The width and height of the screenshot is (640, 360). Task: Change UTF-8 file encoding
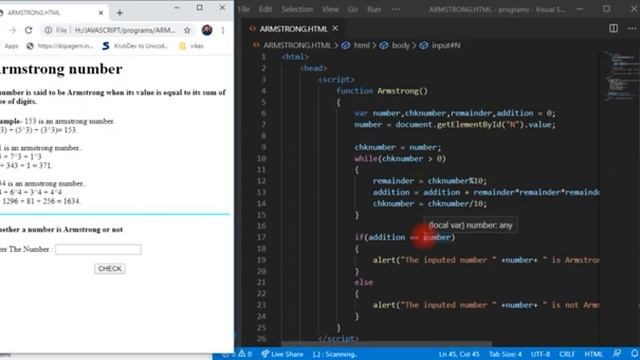click(540, 354)
